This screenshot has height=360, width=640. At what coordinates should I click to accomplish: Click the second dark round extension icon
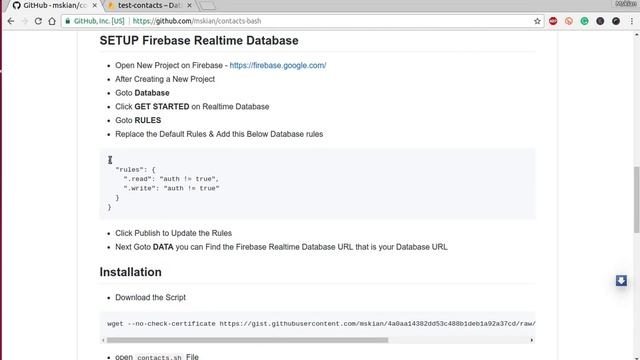point(616,21)
